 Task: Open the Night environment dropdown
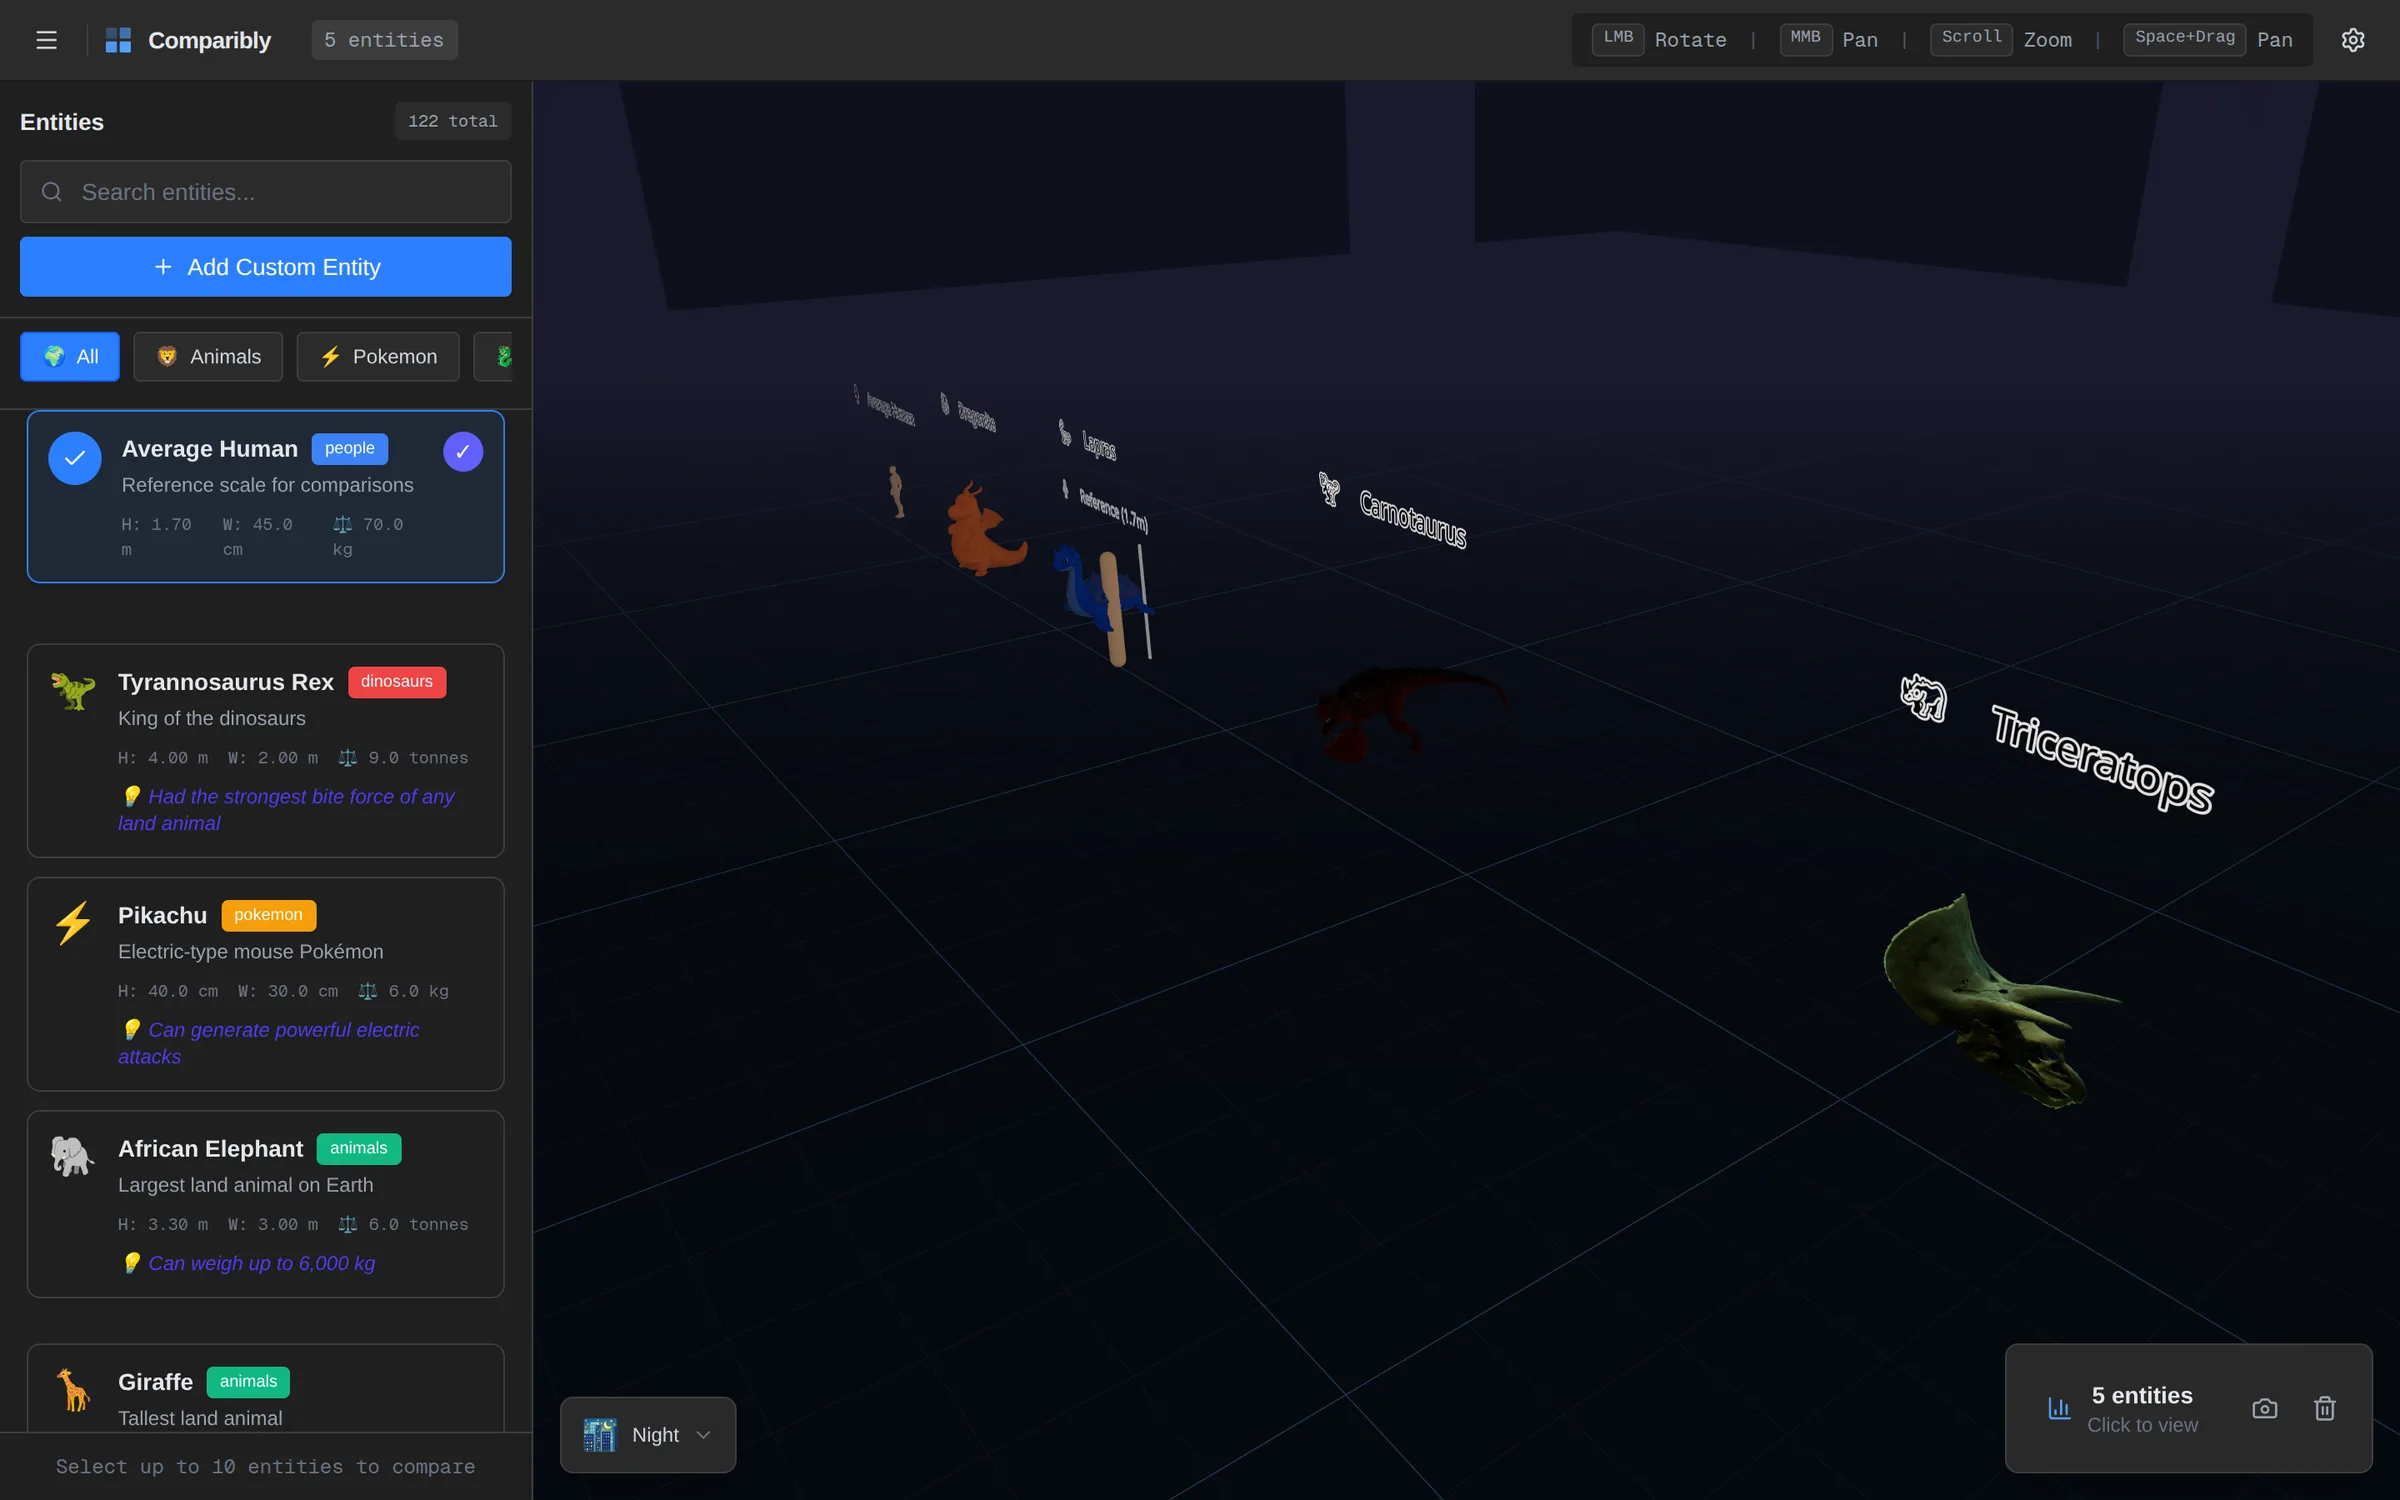[x=648, y=1434]
